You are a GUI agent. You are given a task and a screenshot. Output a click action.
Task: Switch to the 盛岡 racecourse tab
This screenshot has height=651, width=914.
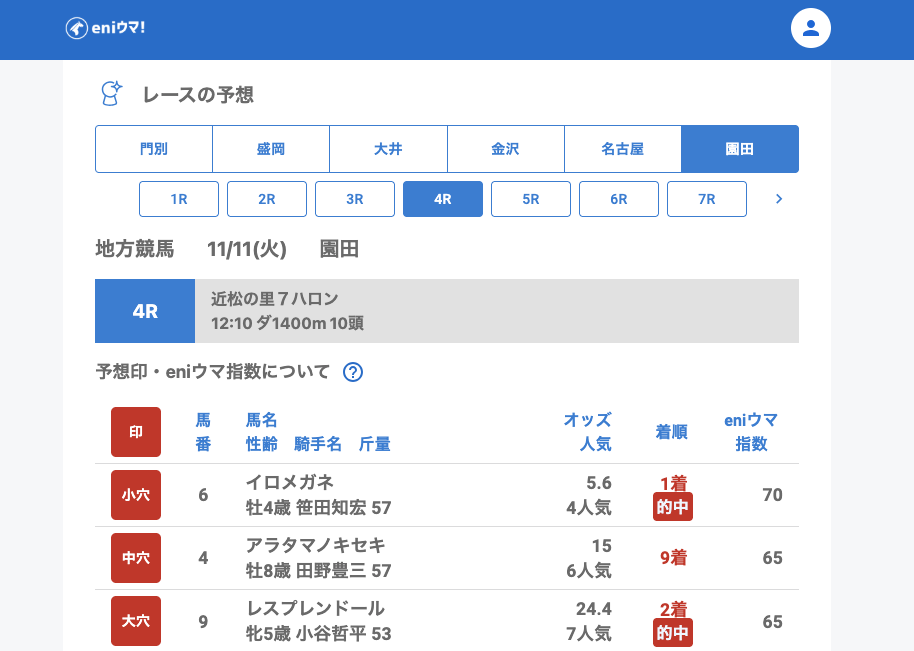271,149
